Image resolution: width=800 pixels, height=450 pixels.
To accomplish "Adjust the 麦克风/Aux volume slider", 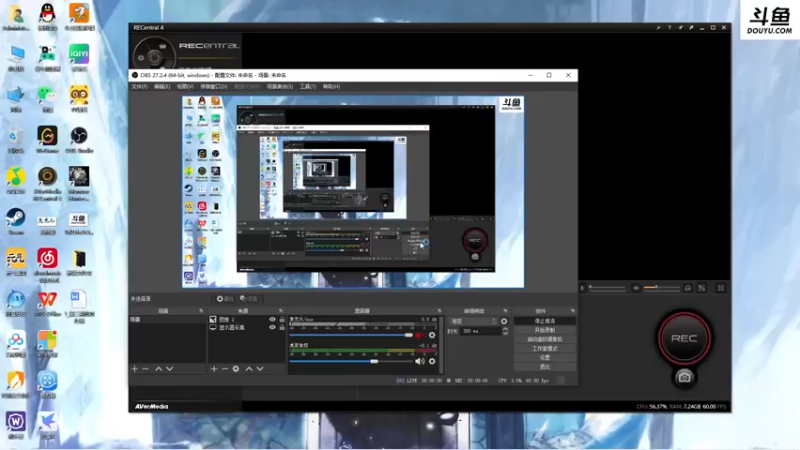I will coord(351,335).
